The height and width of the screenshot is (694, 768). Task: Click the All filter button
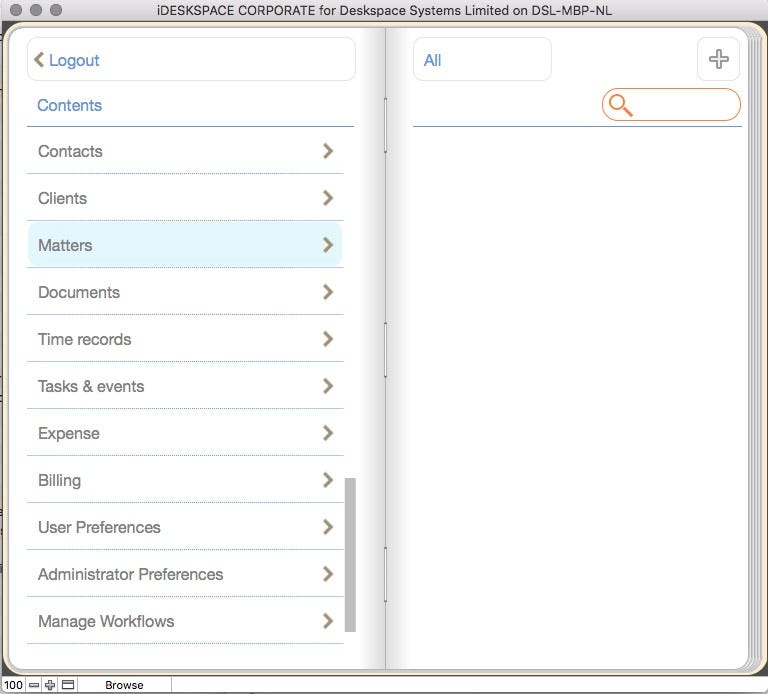(x=482, y=59)
